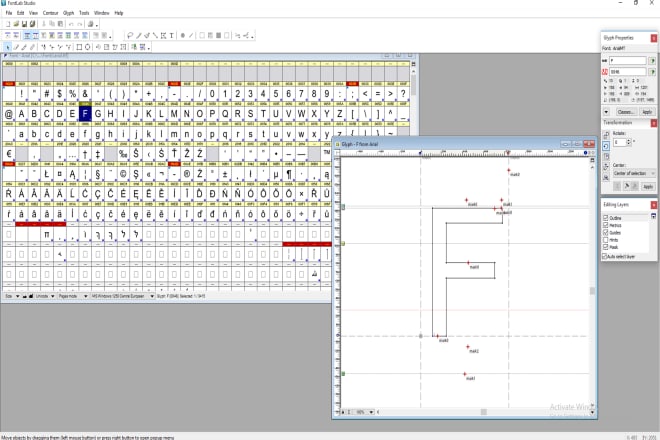The image size is (660, 440).
Task: Open the Glyph menu
Action: click(x=69, y=13)
